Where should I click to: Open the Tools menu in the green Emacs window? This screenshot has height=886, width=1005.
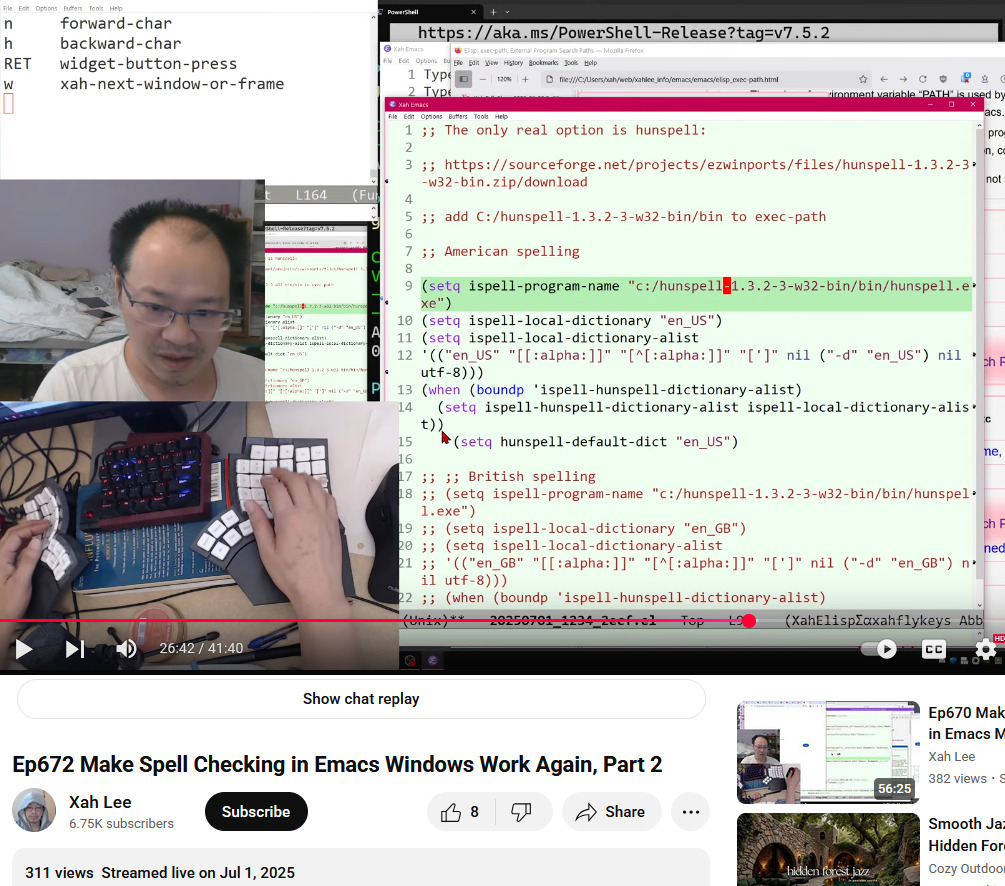pos(481,117)
